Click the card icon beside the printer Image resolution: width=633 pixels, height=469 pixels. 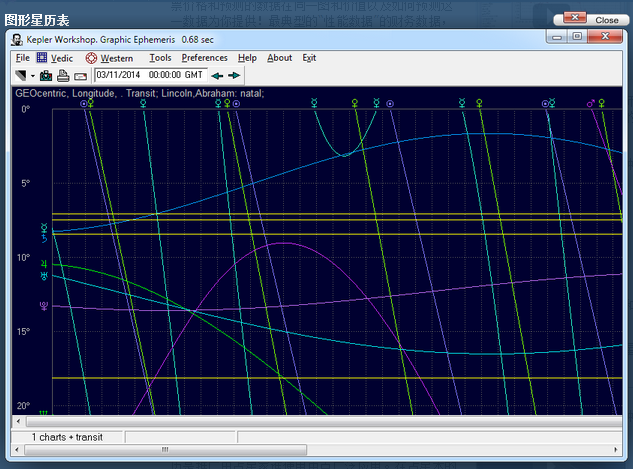pyautogui.click(x=80, y=75)
